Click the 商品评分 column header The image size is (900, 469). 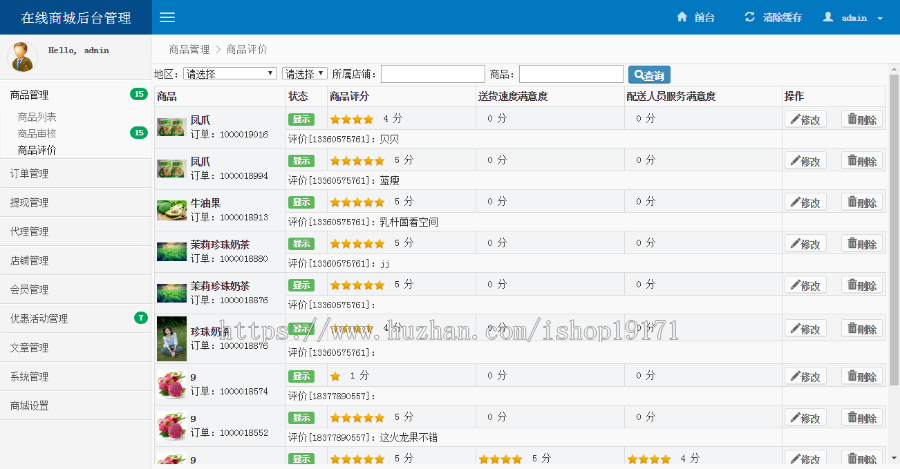pos(349,96)
